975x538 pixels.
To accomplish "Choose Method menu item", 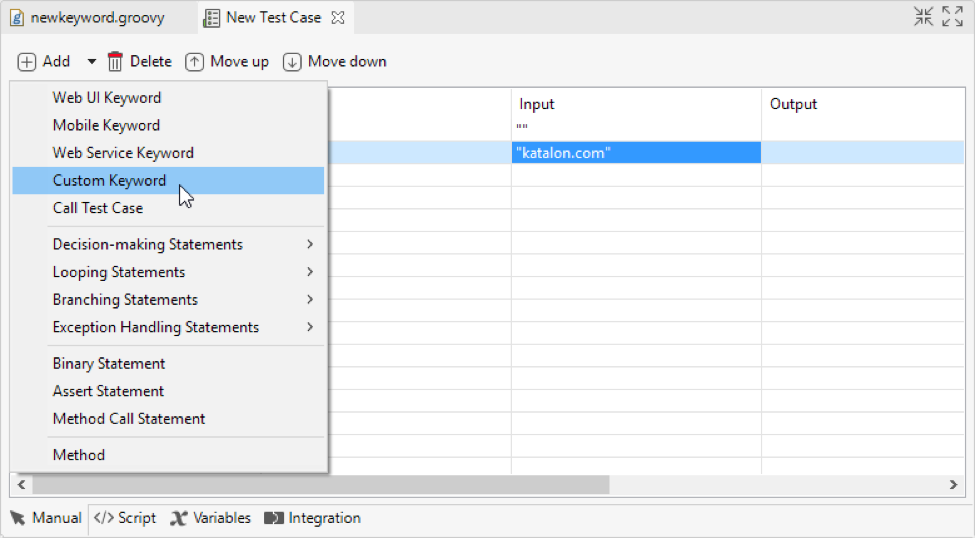I will click(x=168, y=455).
